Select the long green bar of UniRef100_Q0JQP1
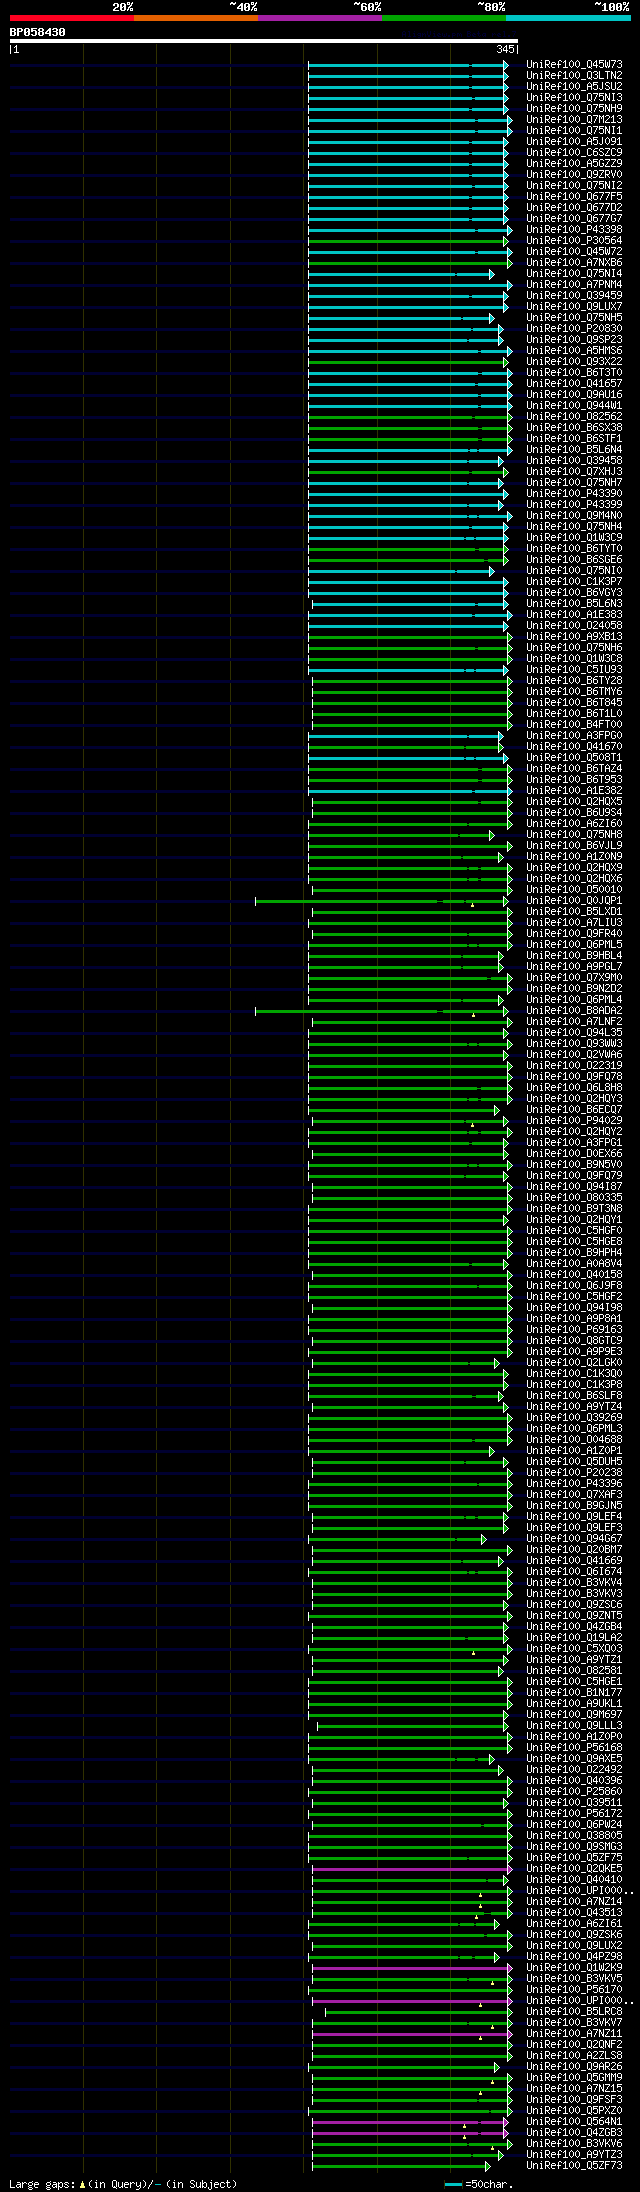 coord(384,901)
